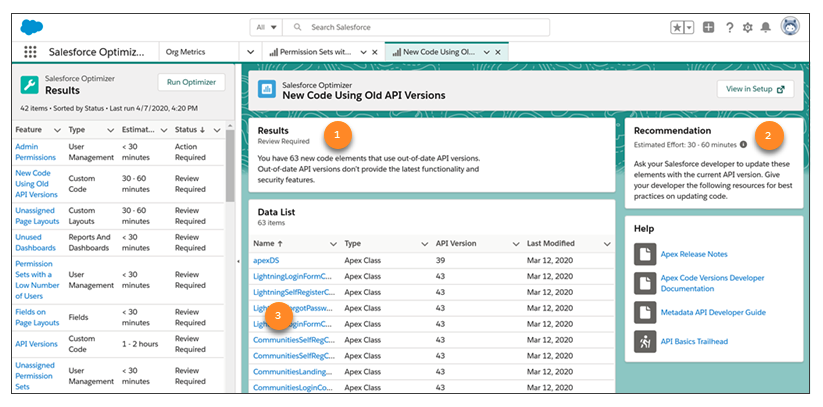823x407 pixels.
Task: Open API Basics Trailhead link
Action: tap(694, 341)
